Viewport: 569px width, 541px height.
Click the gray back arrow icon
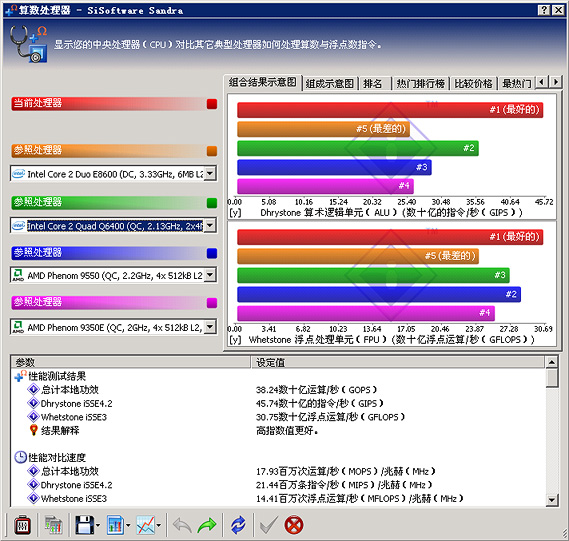pos(182,525)
